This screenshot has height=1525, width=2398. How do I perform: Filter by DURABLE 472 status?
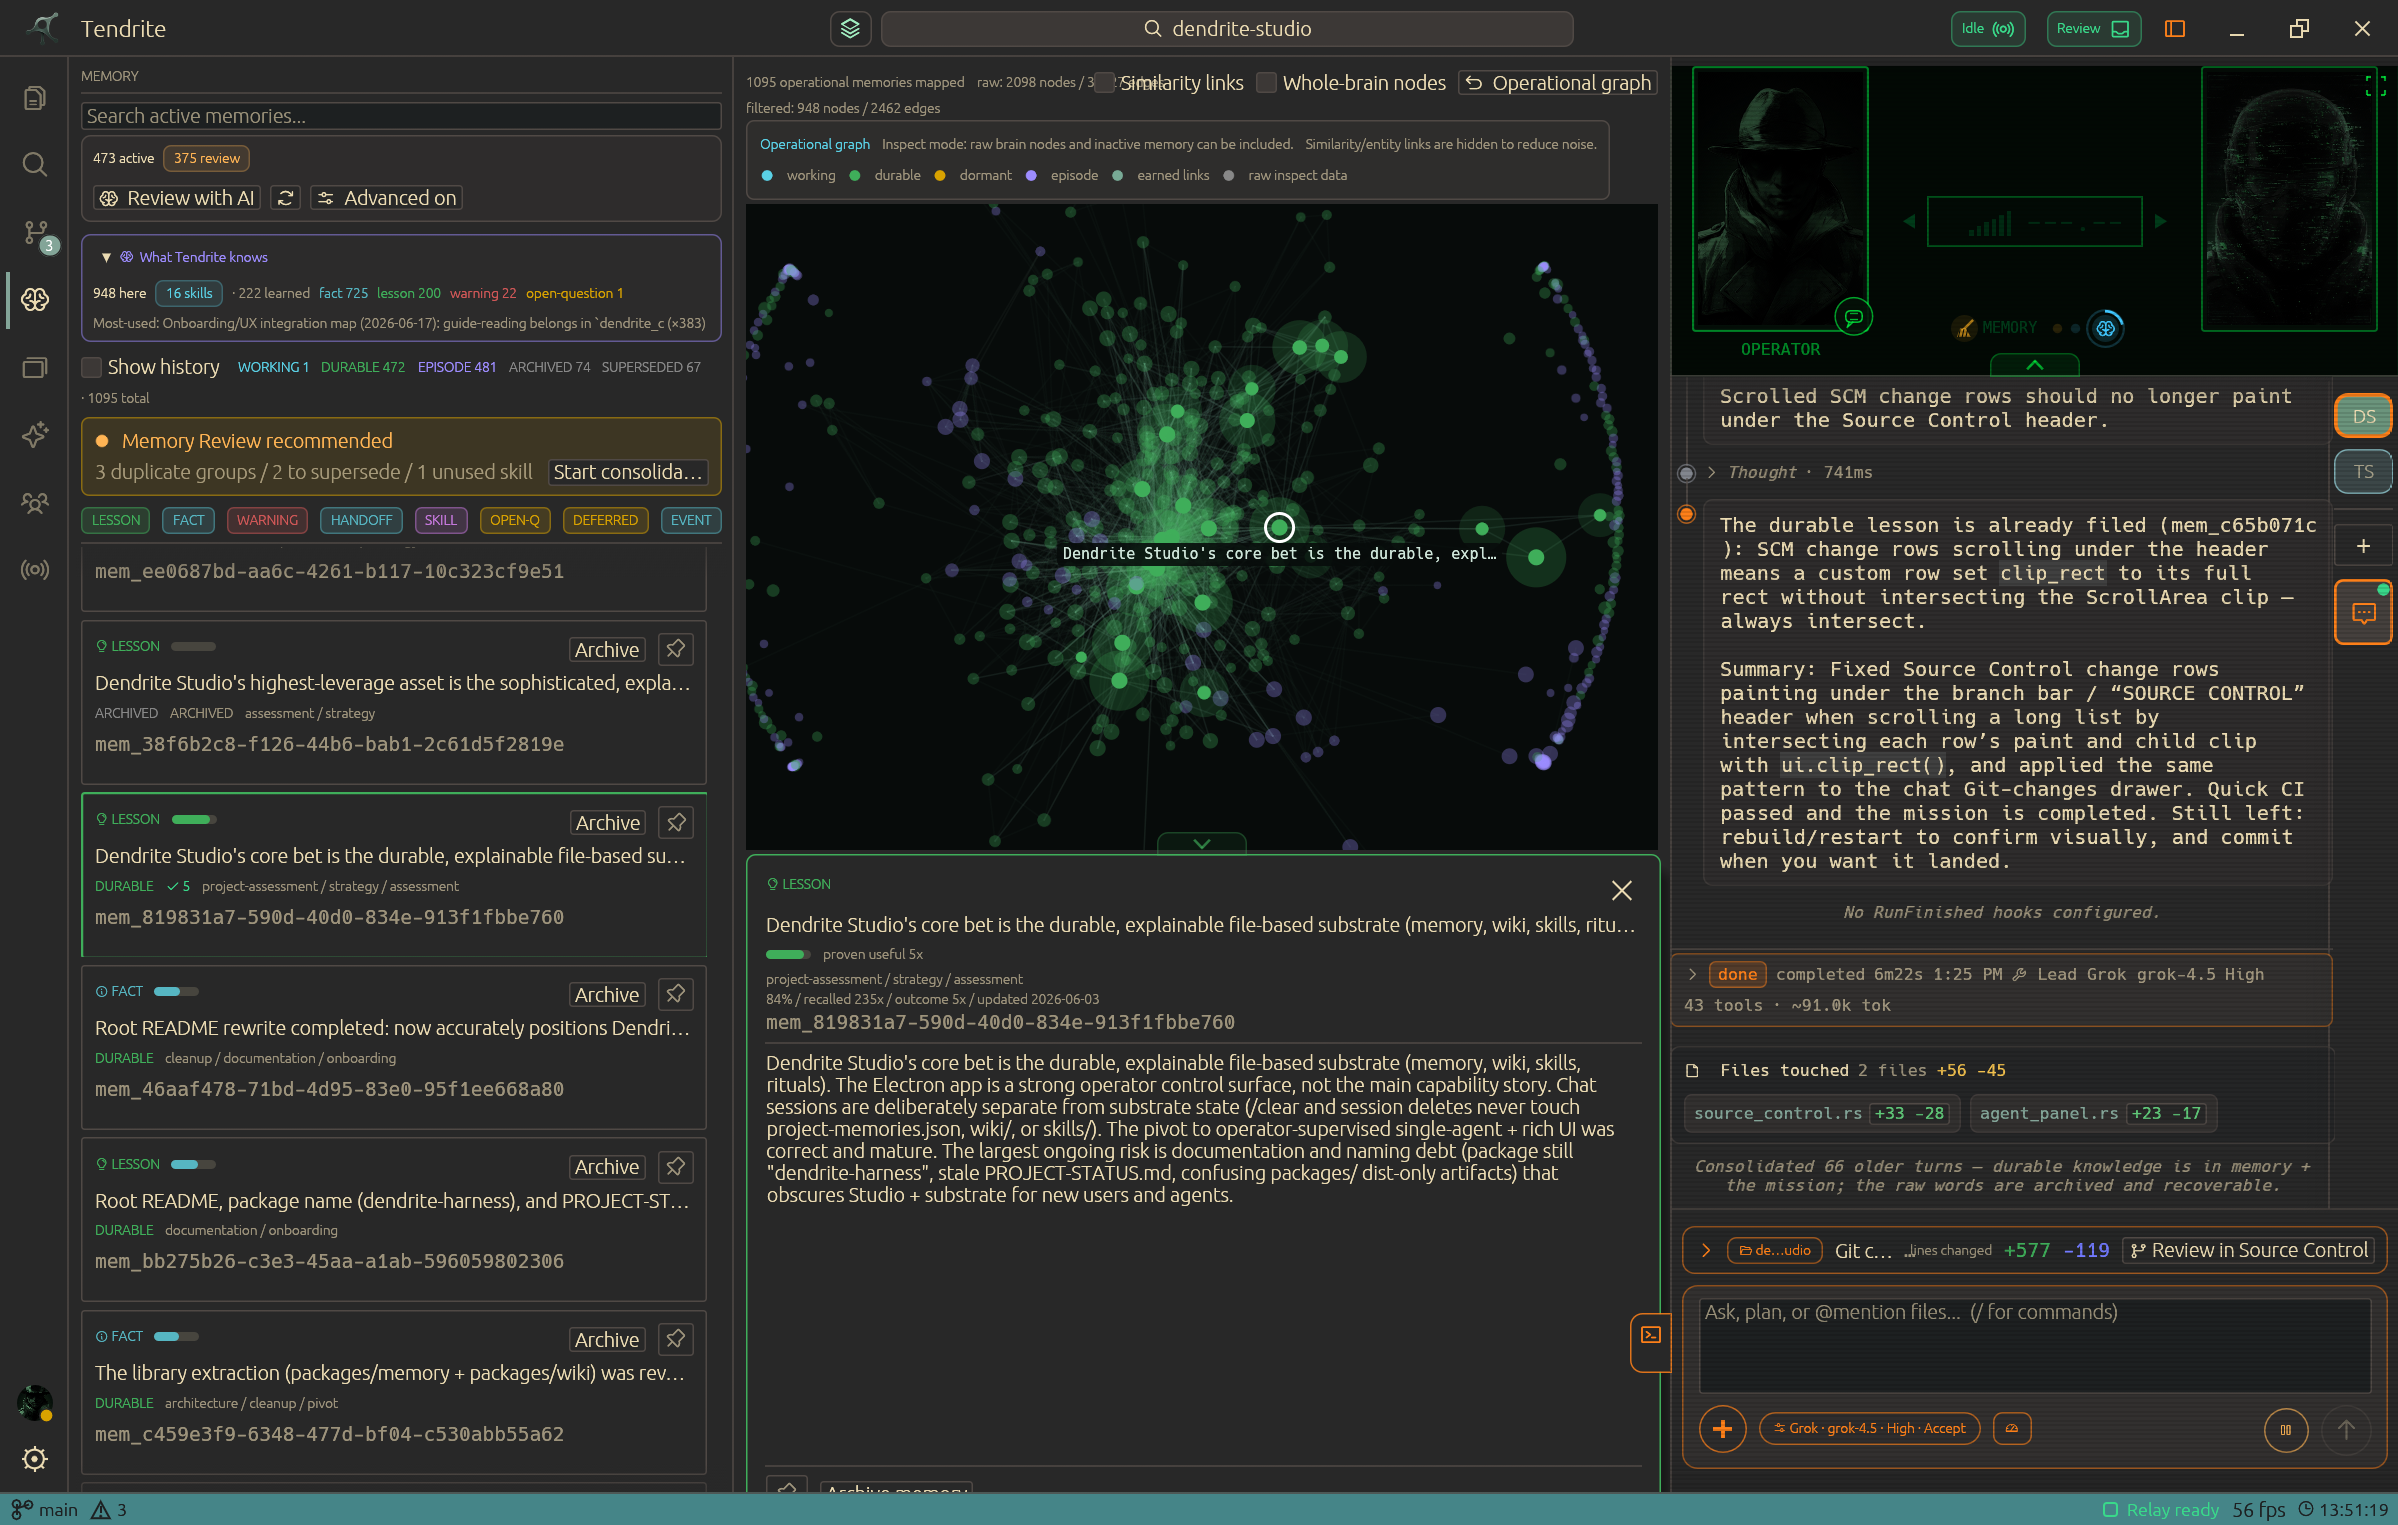coord(362,367)
